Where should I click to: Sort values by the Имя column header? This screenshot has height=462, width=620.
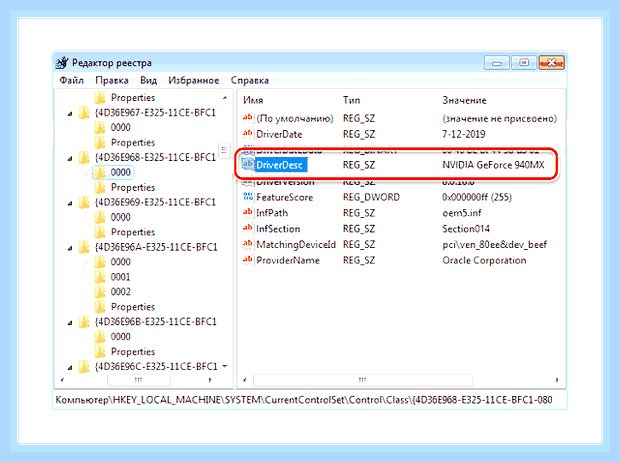pos(253,100)
